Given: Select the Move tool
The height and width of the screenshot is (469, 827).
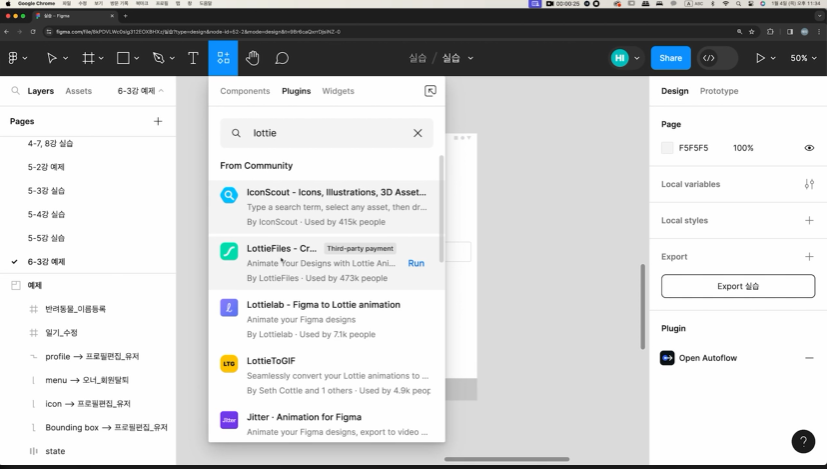Looking at the screenshot, I should click(x=51, y=58).
